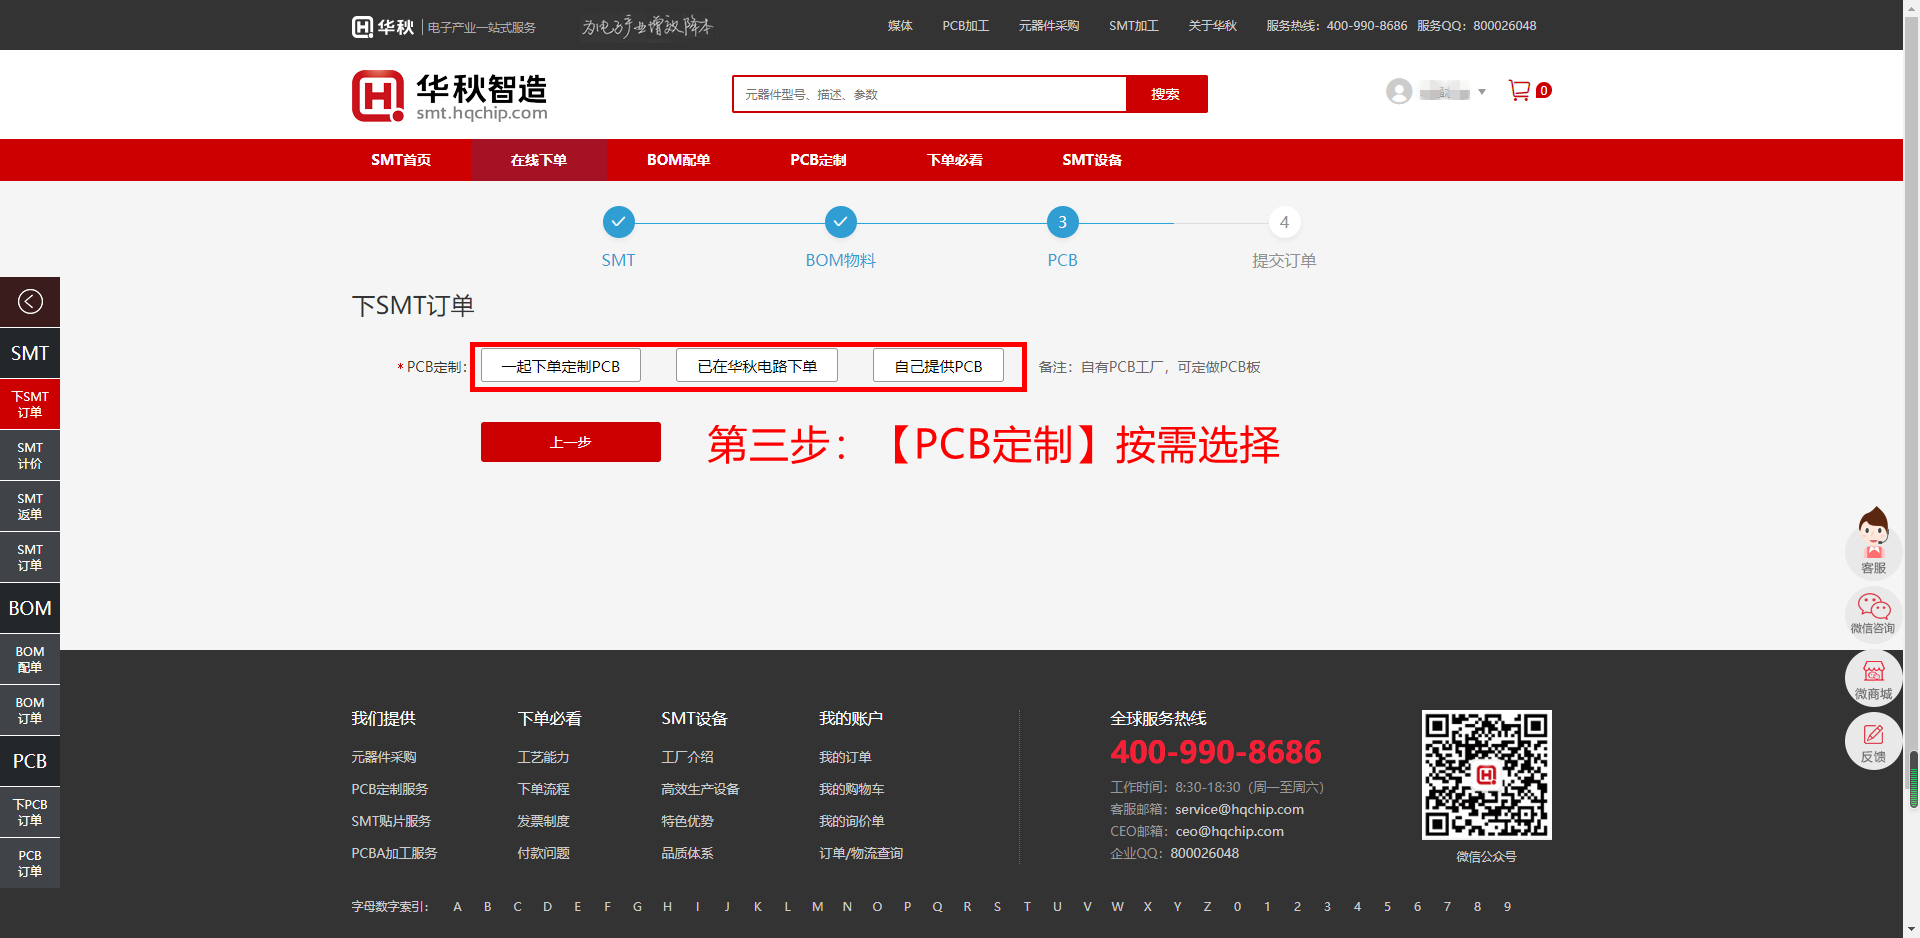Viewport: 1920px width, 938px height.
Task: Collapse the left sidebar with back arrow
Action: [x=30, y=302]
